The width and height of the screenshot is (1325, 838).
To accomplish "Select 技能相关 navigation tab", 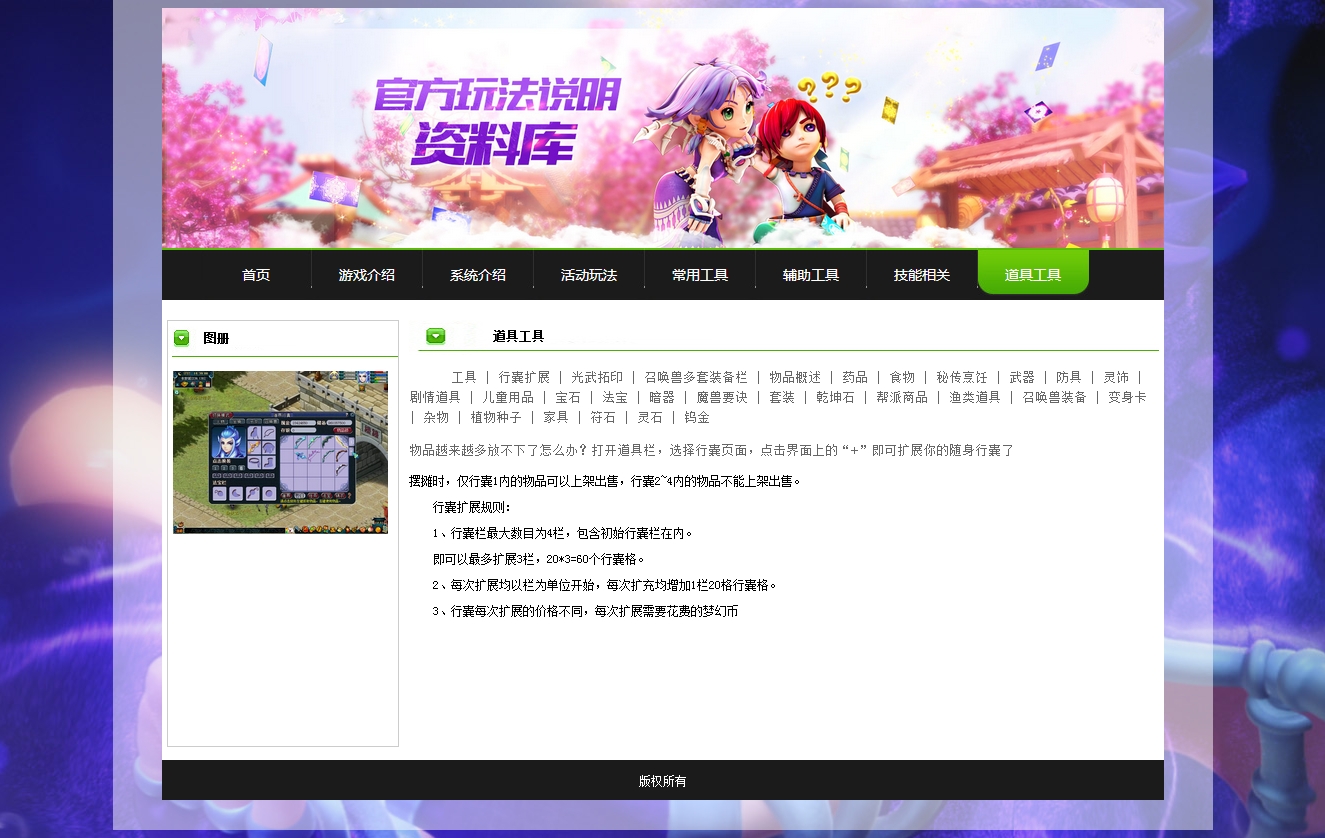I will click(921, 275).
